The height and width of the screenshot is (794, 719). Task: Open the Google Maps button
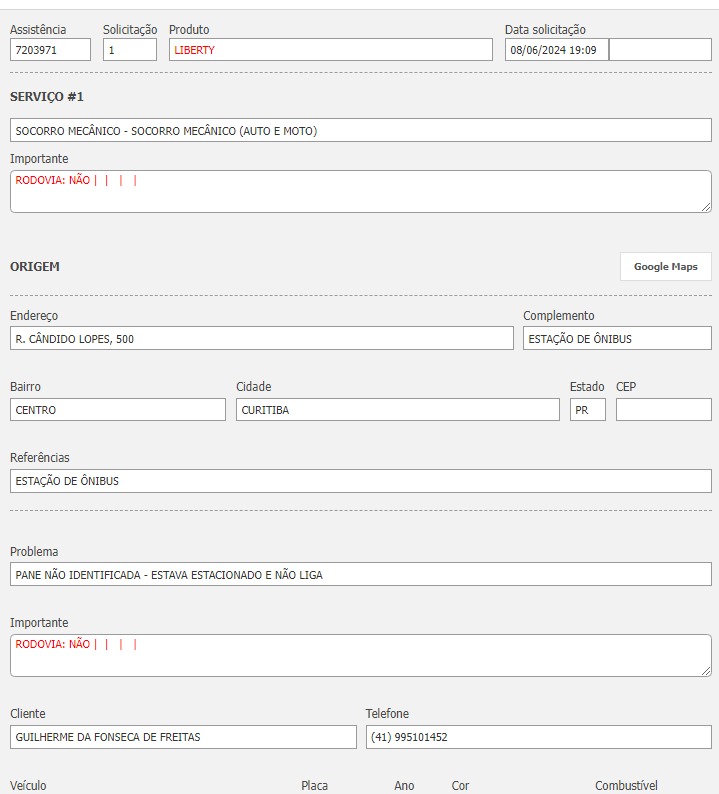[665, 267]
